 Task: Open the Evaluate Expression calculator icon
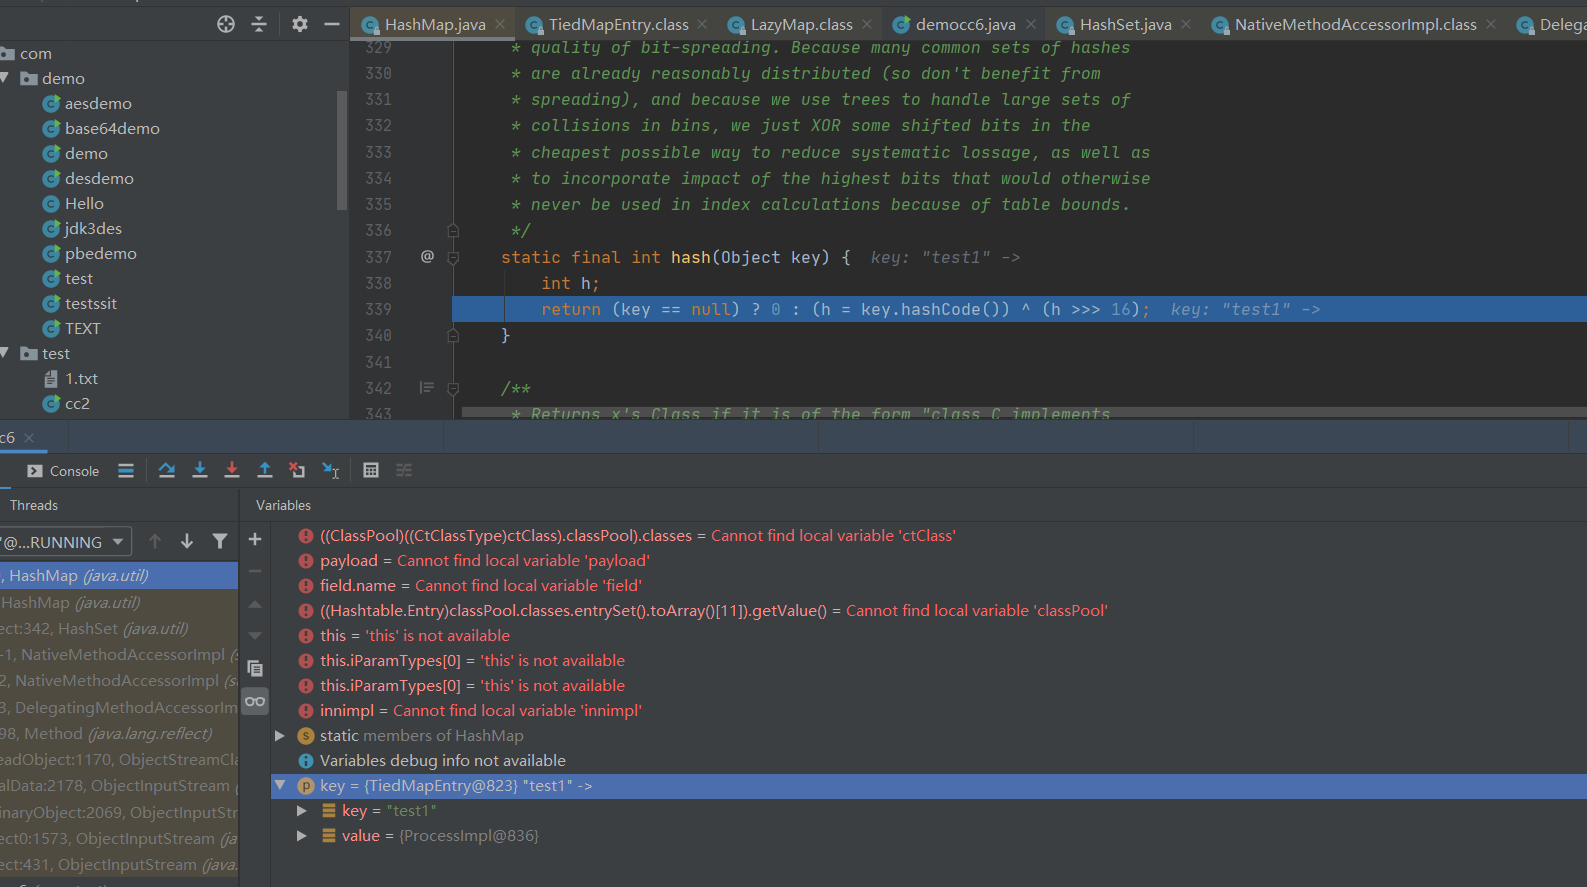coord(371,470)
